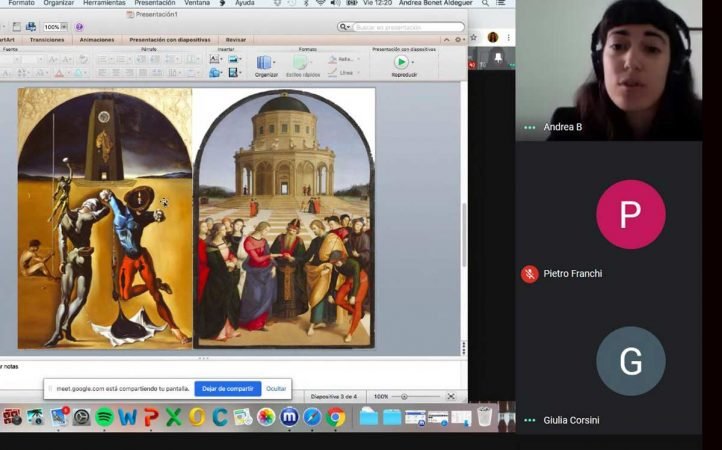Screen dimensions: 722x450
Task: Open the Organizar menu in menu bar
Action: pyautogui.click(x=58, y=3)
